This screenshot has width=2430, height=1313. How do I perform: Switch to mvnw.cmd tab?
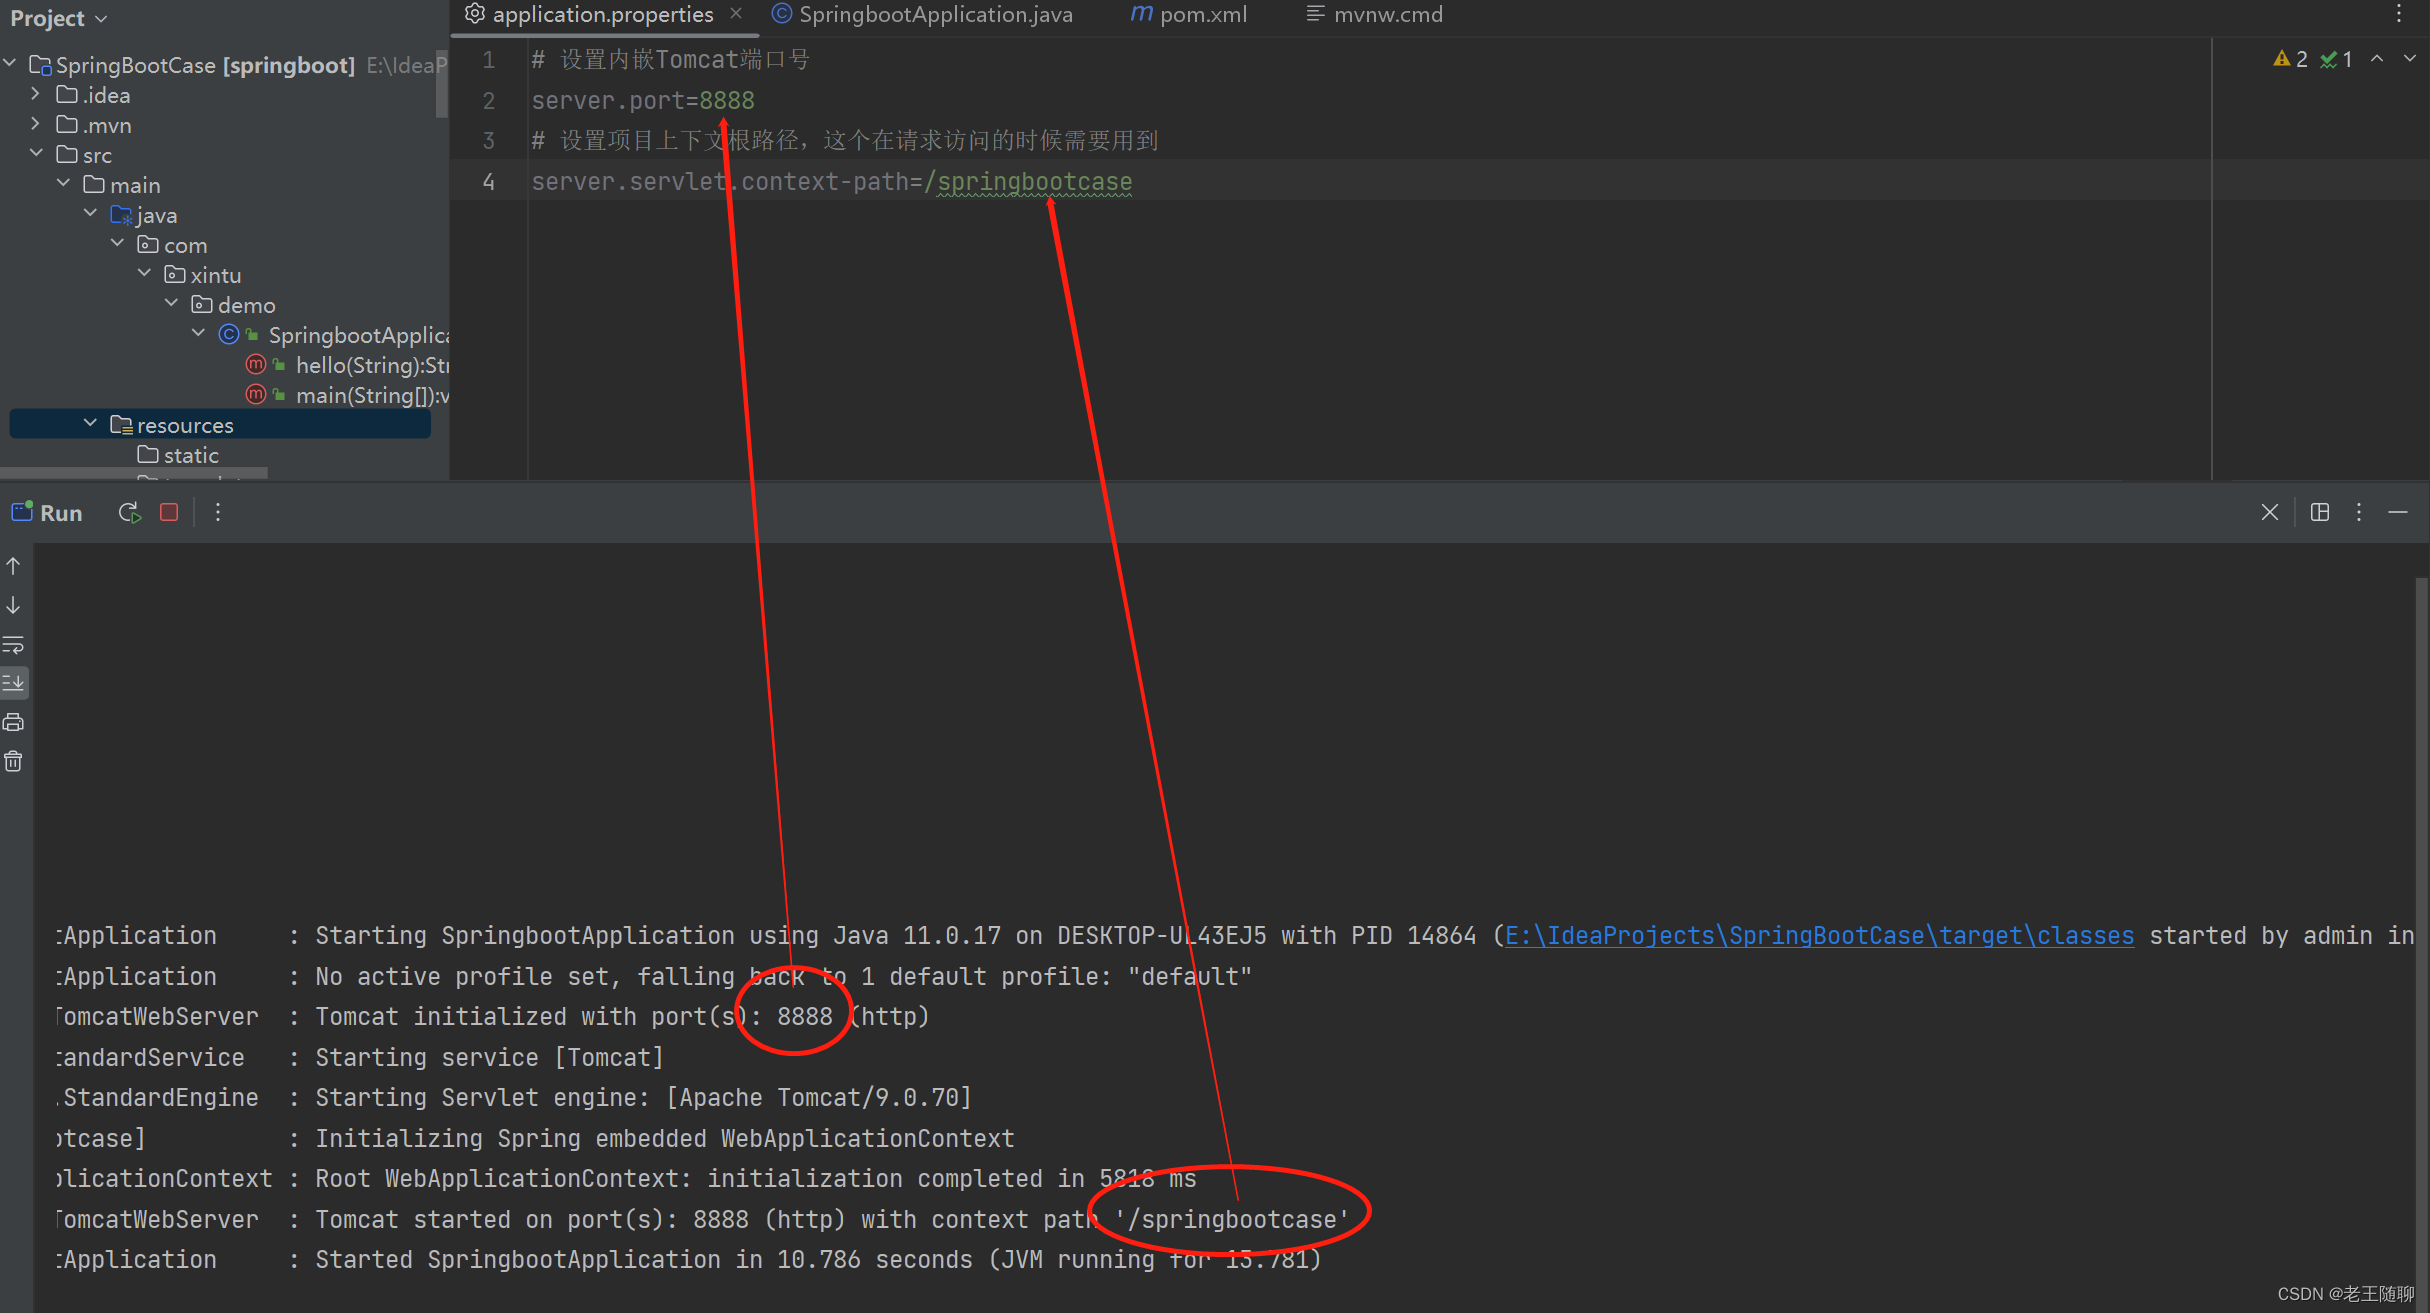(x=1375, y=15)
